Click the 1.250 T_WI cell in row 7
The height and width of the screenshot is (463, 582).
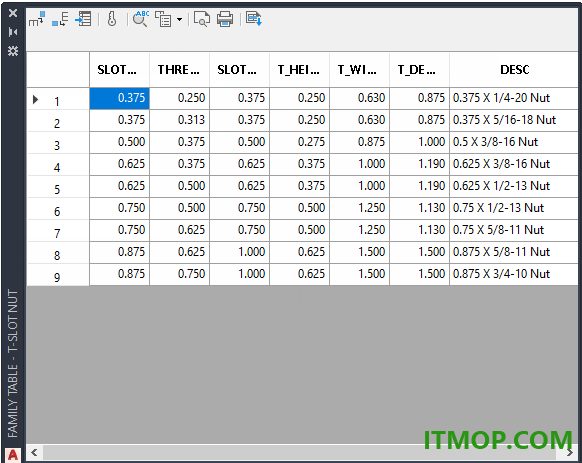(360, 230)
